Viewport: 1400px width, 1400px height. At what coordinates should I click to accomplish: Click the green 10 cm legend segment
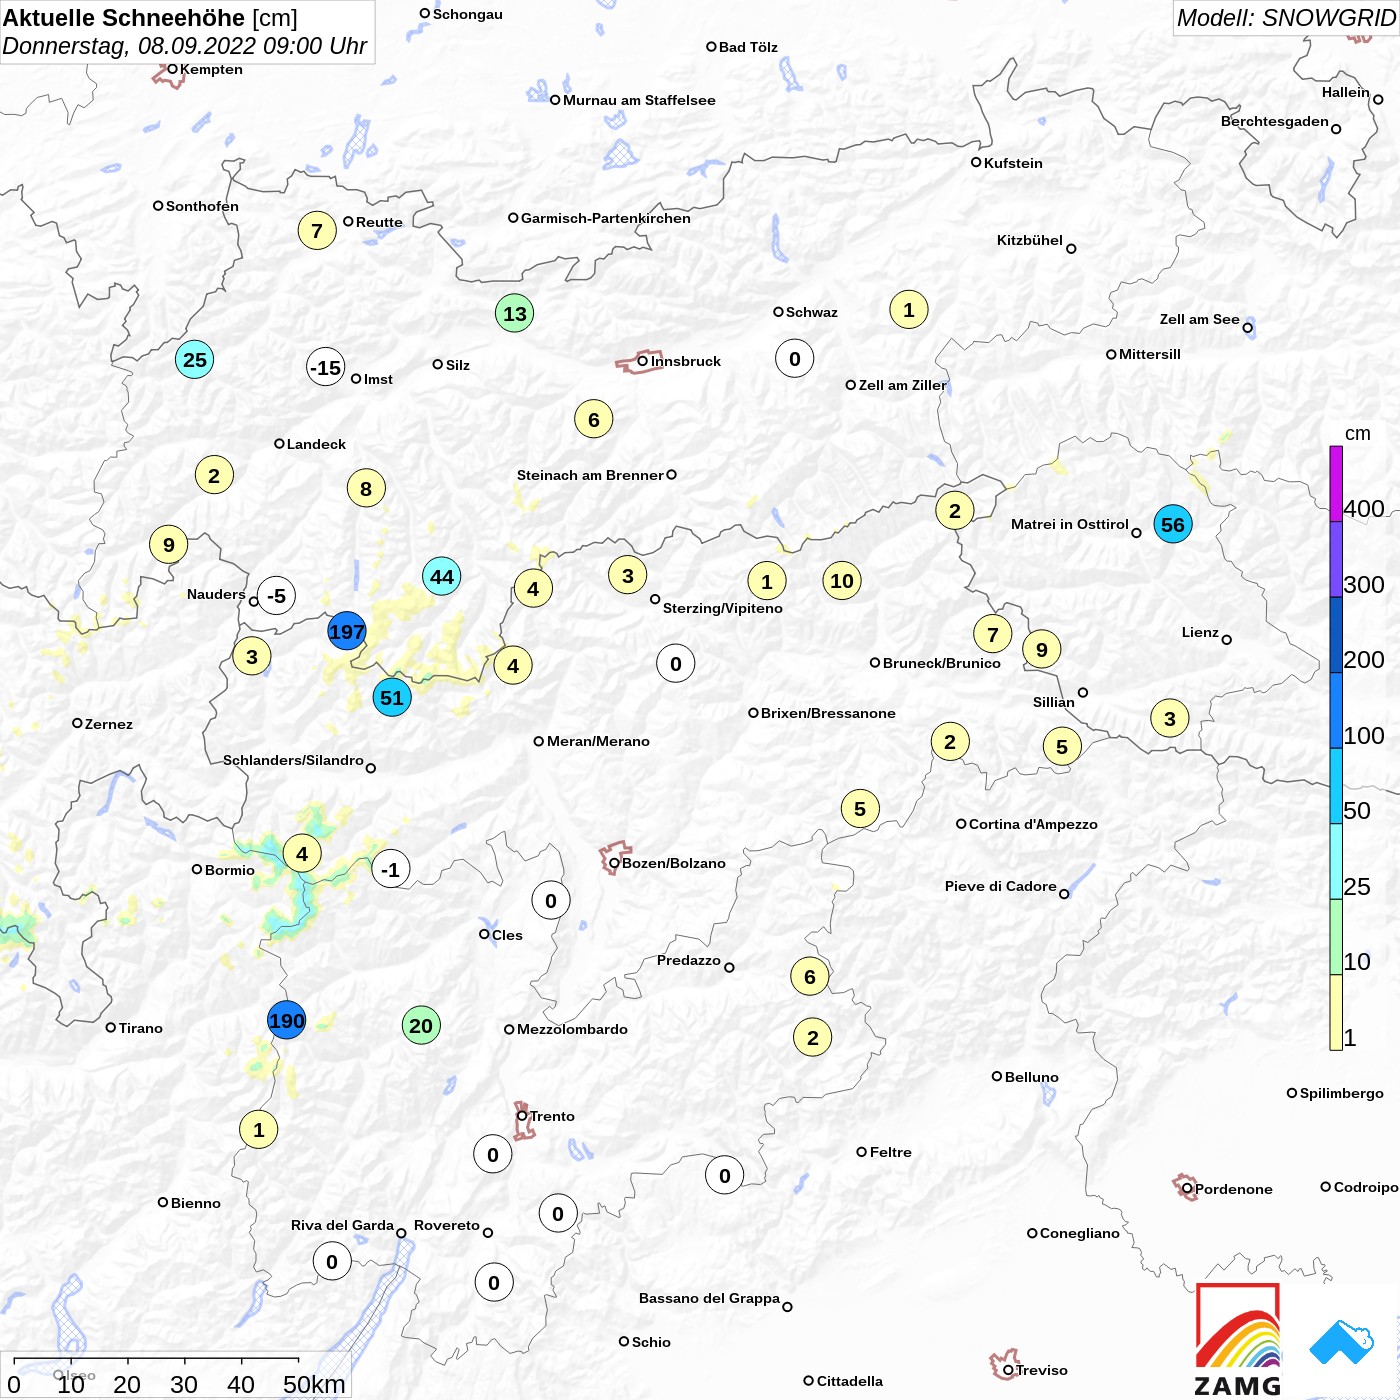[1336, 937]
